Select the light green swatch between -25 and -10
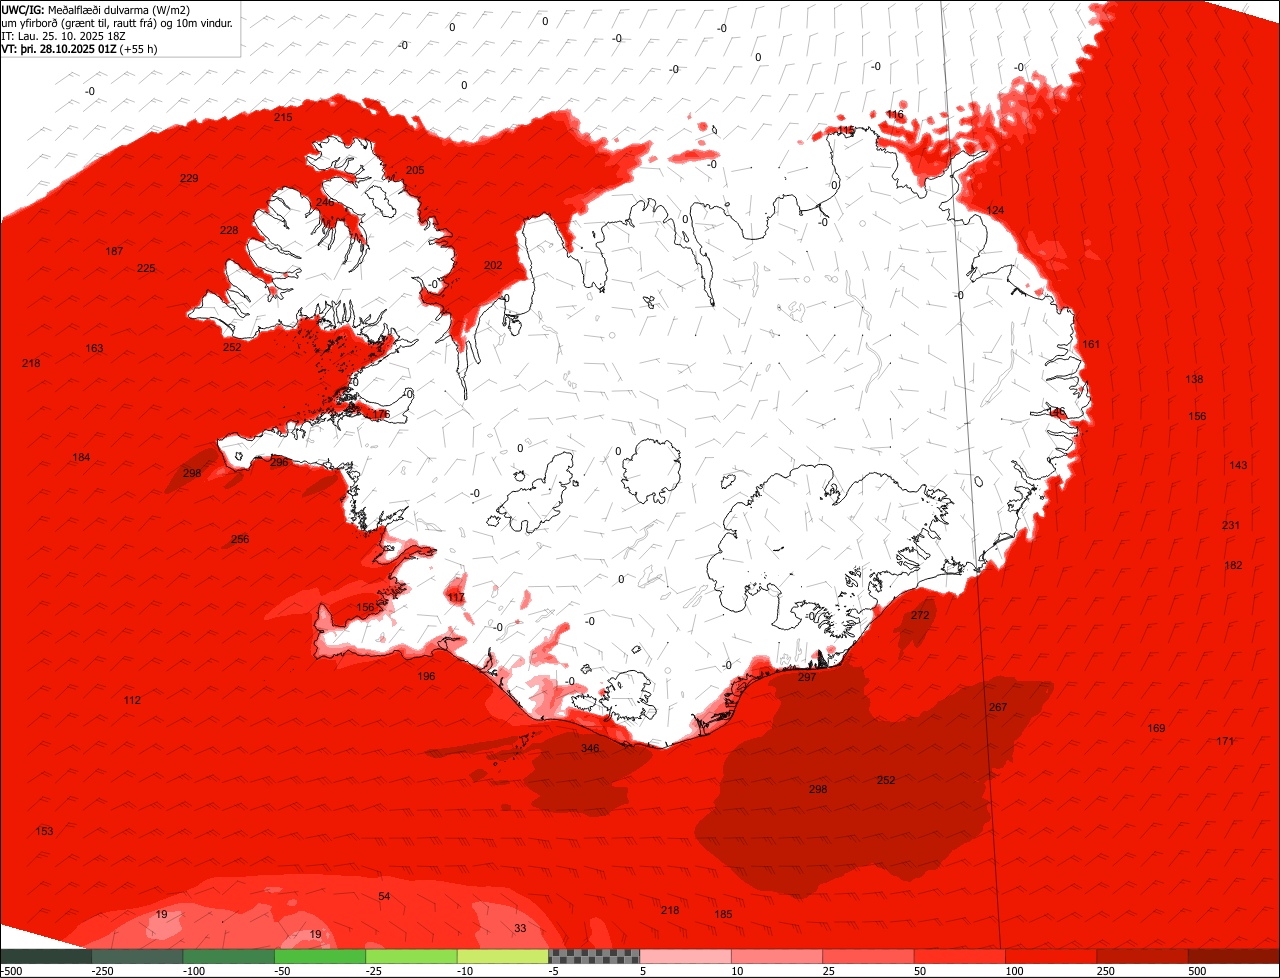The width and height of the screenshot is (1280, 978). click(411, 956)
